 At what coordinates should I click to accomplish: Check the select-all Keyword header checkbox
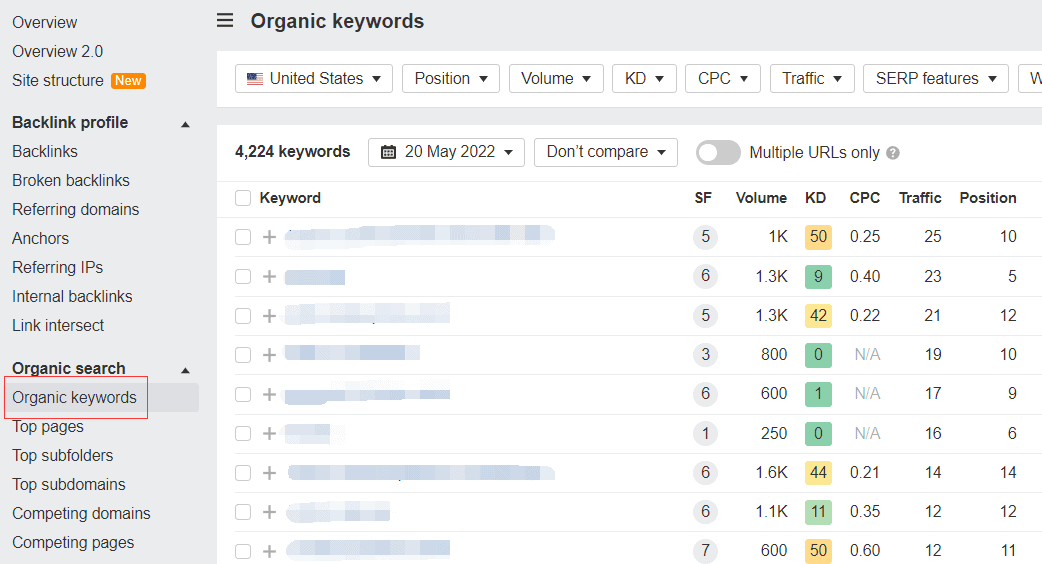(243, 198)
